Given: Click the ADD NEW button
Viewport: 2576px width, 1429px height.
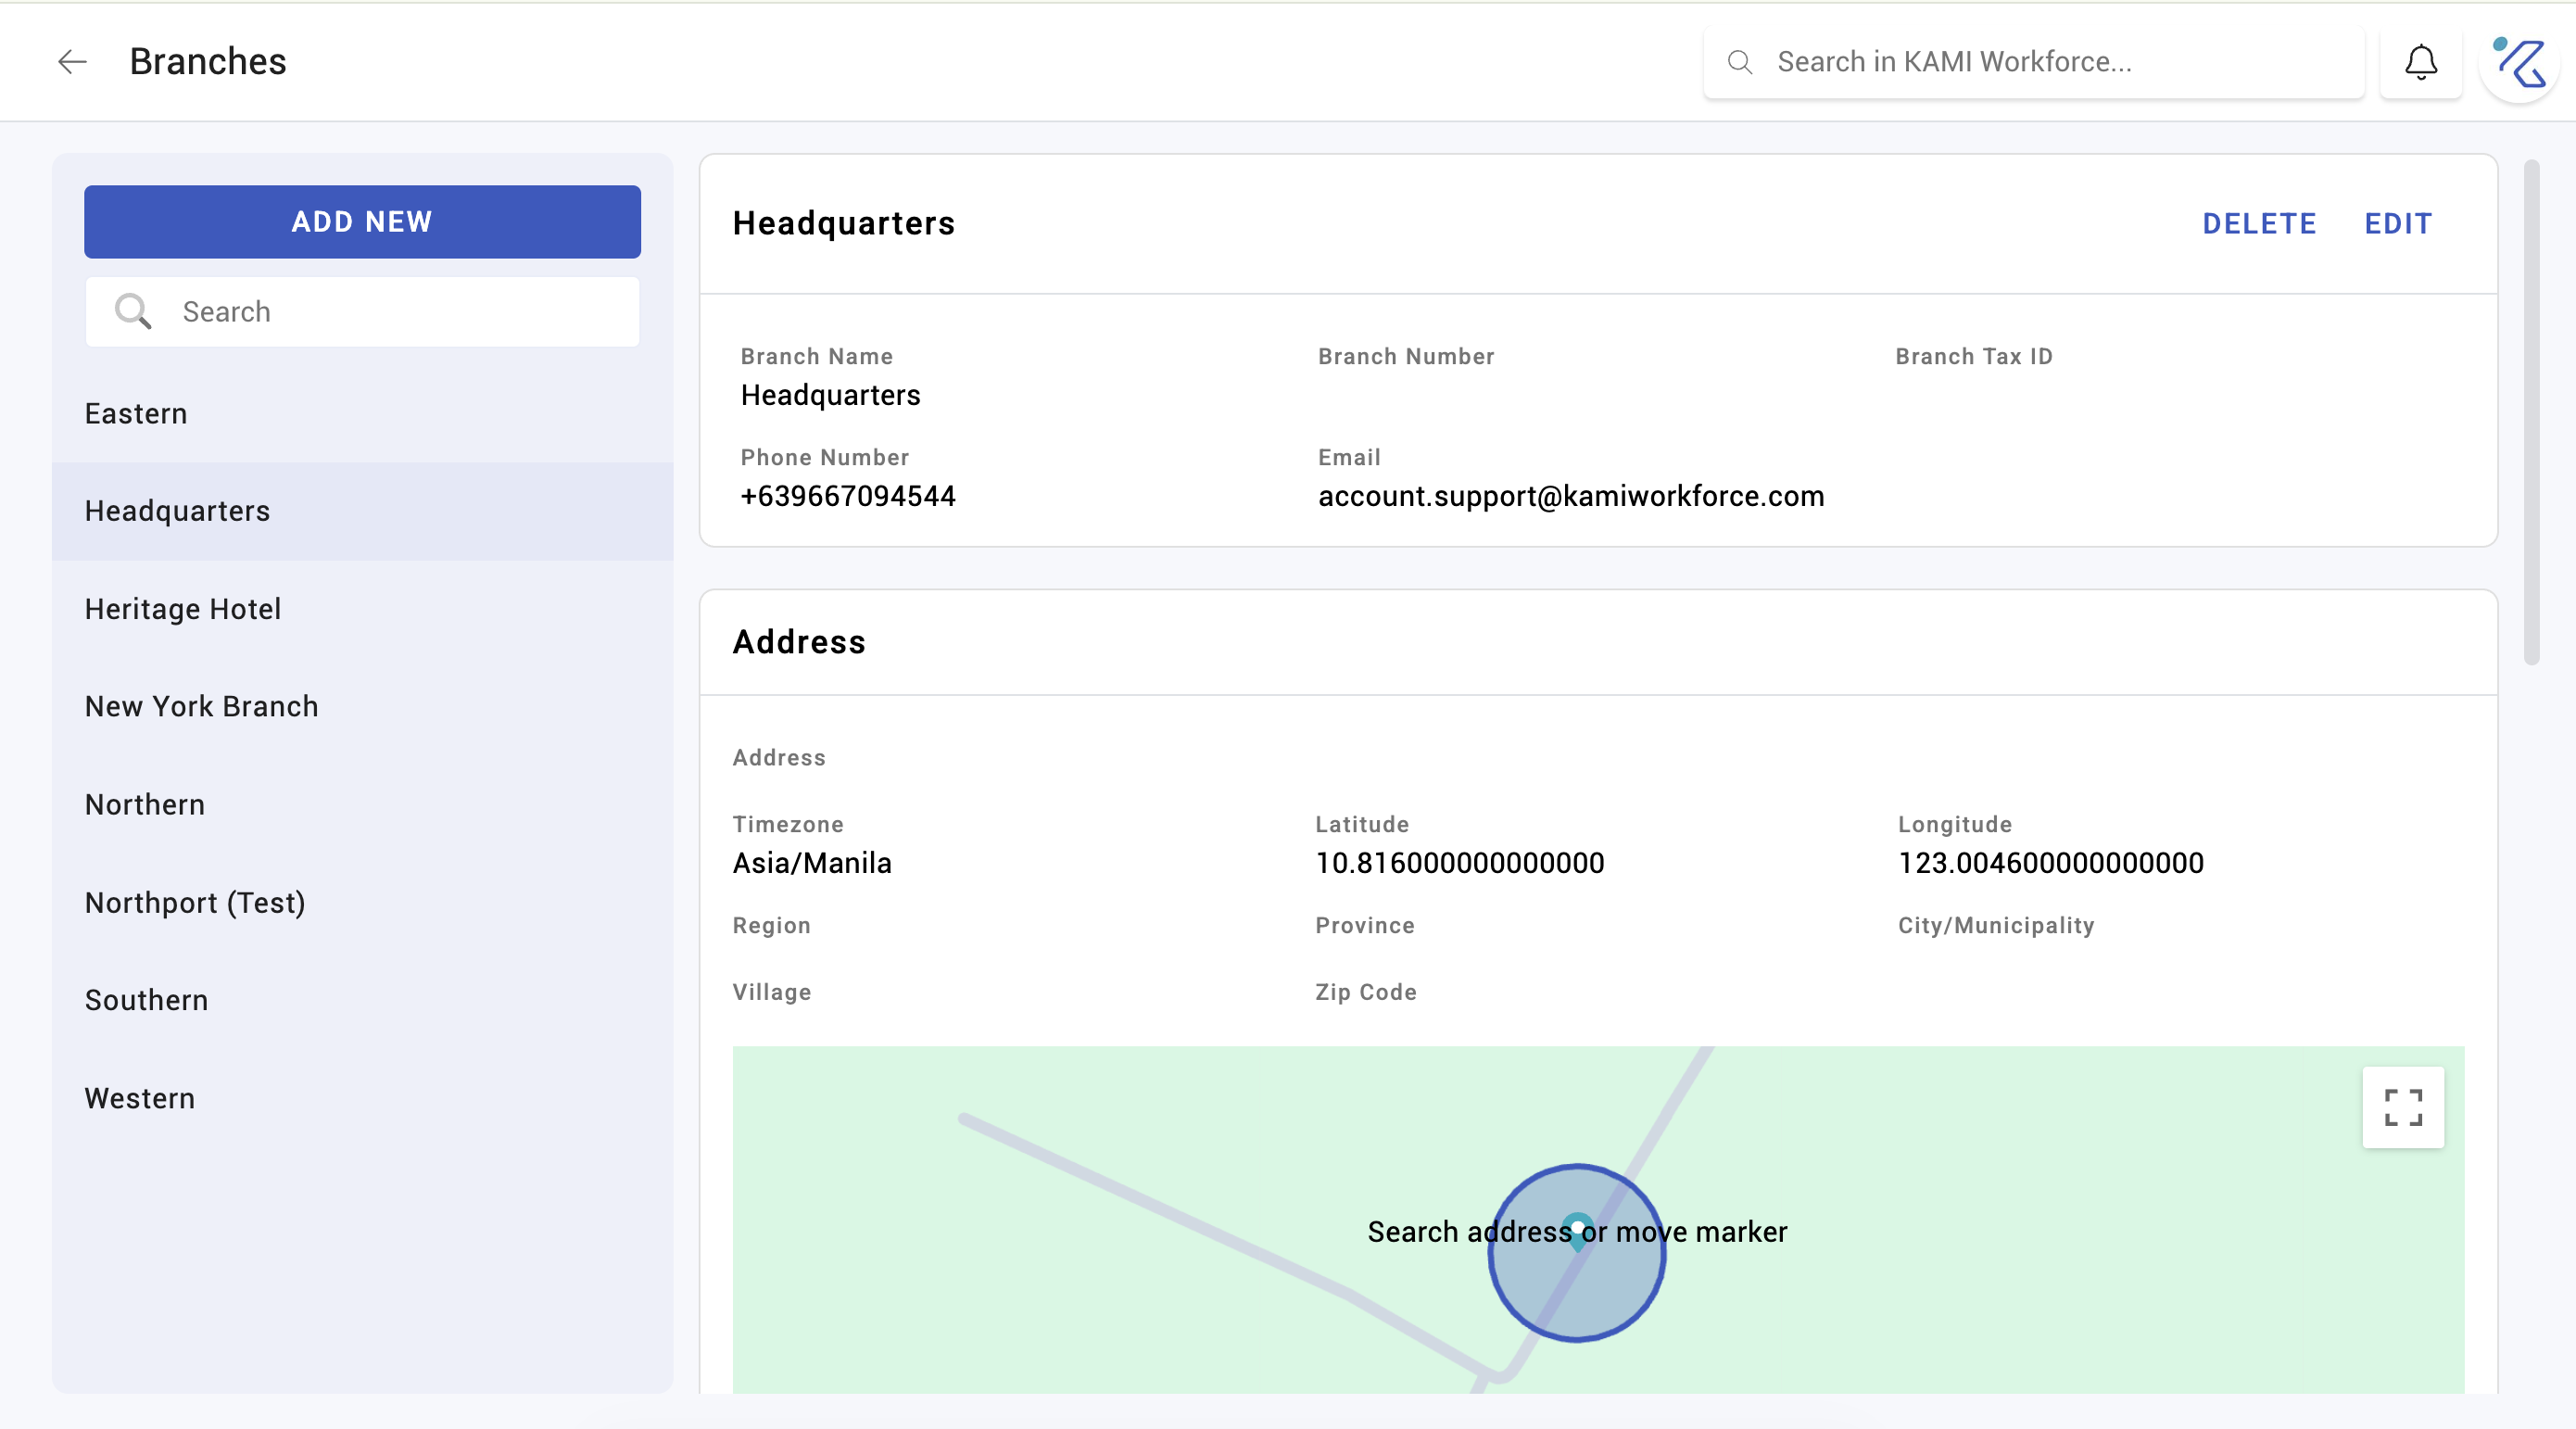Looking at the screenshot, I should pyautogui.click(x=362, y=222).
